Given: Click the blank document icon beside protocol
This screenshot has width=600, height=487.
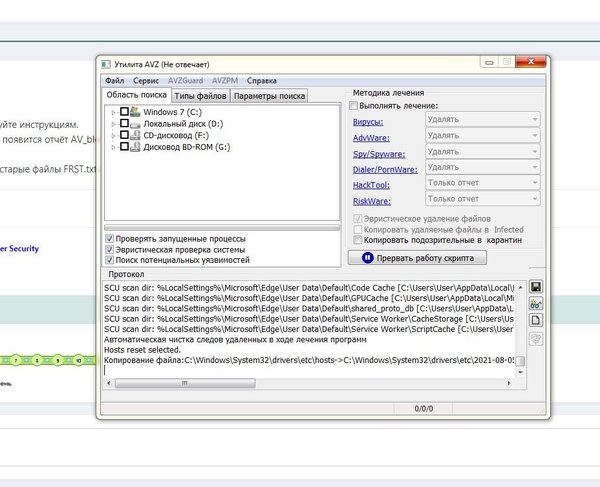Looking at the screenshot, I should coord(535,320).
